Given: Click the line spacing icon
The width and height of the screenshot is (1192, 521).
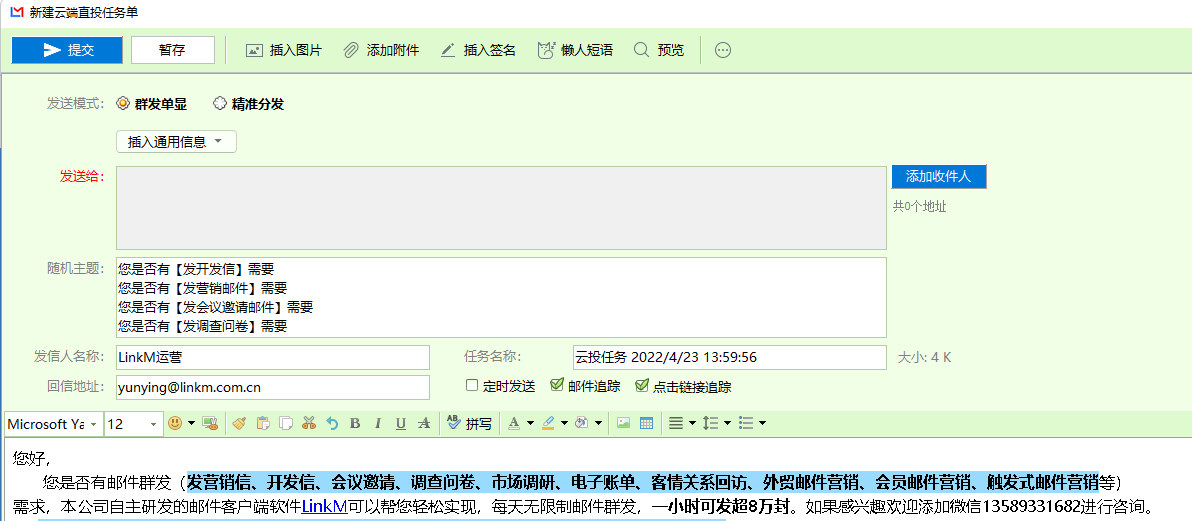Looking at the screenshot, I should pyautogui.click(x=711, y=424).
